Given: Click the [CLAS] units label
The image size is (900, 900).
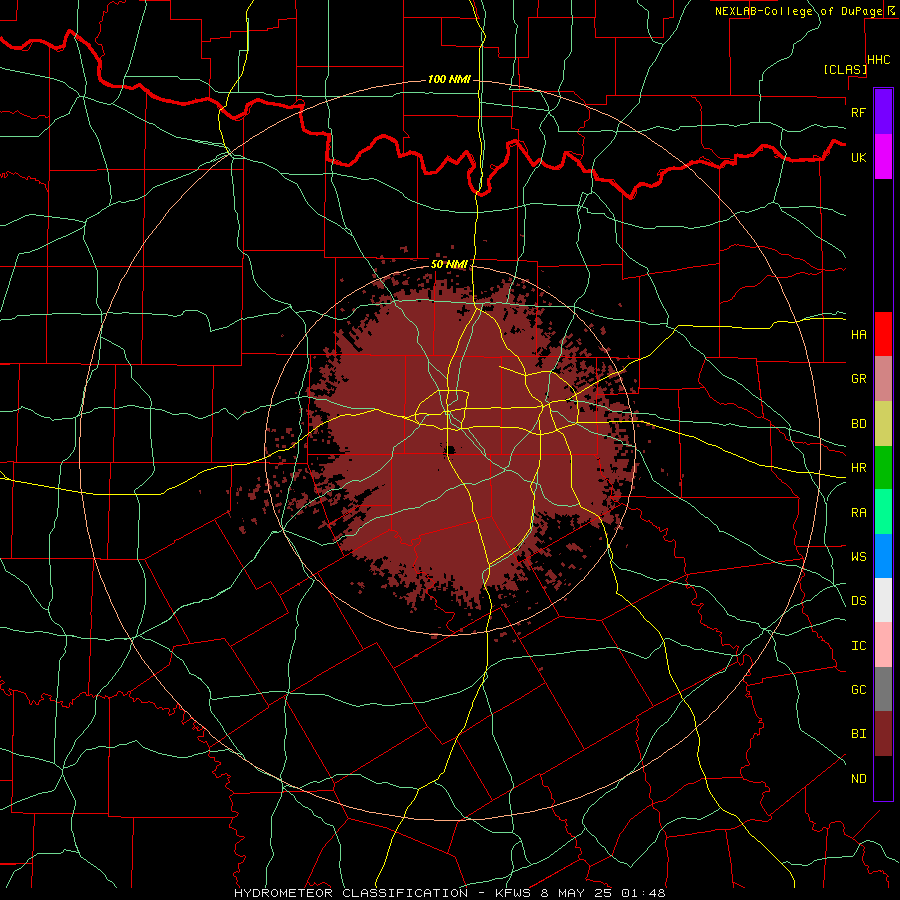Looking at the screenshot, I should click(x=845, y=69).
